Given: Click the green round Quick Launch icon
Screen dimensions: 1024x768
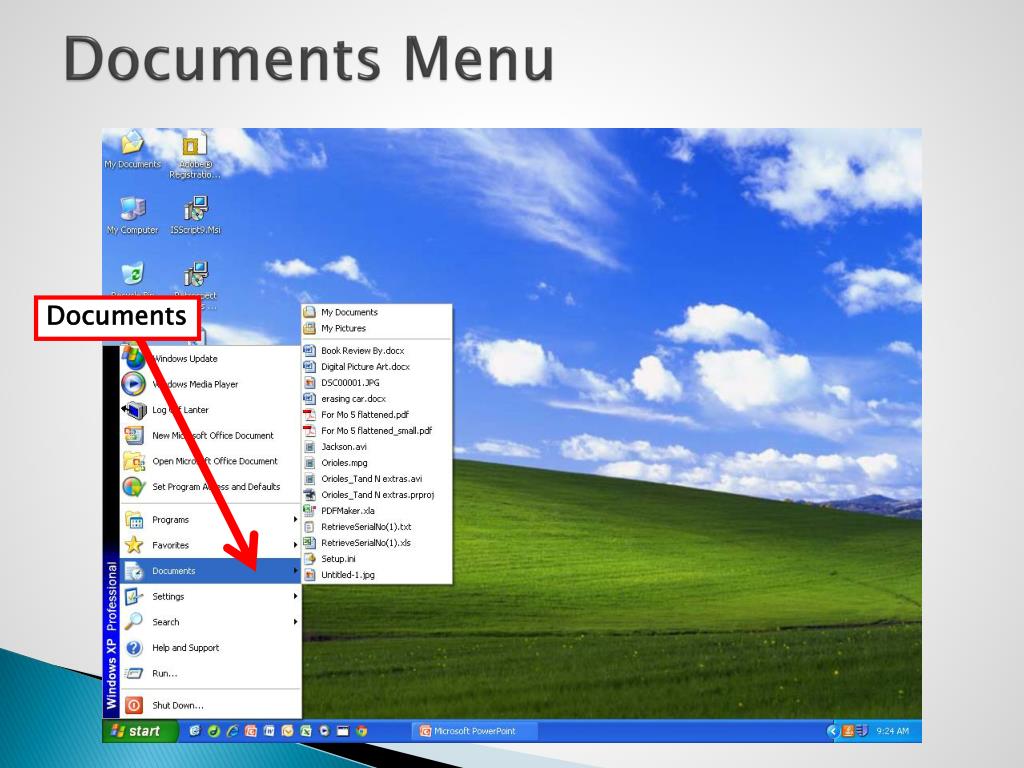Looking at the screenshot, I should [x=213, y=731].
